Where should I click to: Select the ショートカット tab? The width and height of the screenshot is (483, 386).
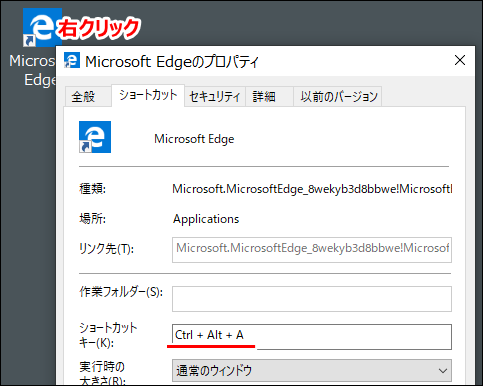(x=148, y=95)
